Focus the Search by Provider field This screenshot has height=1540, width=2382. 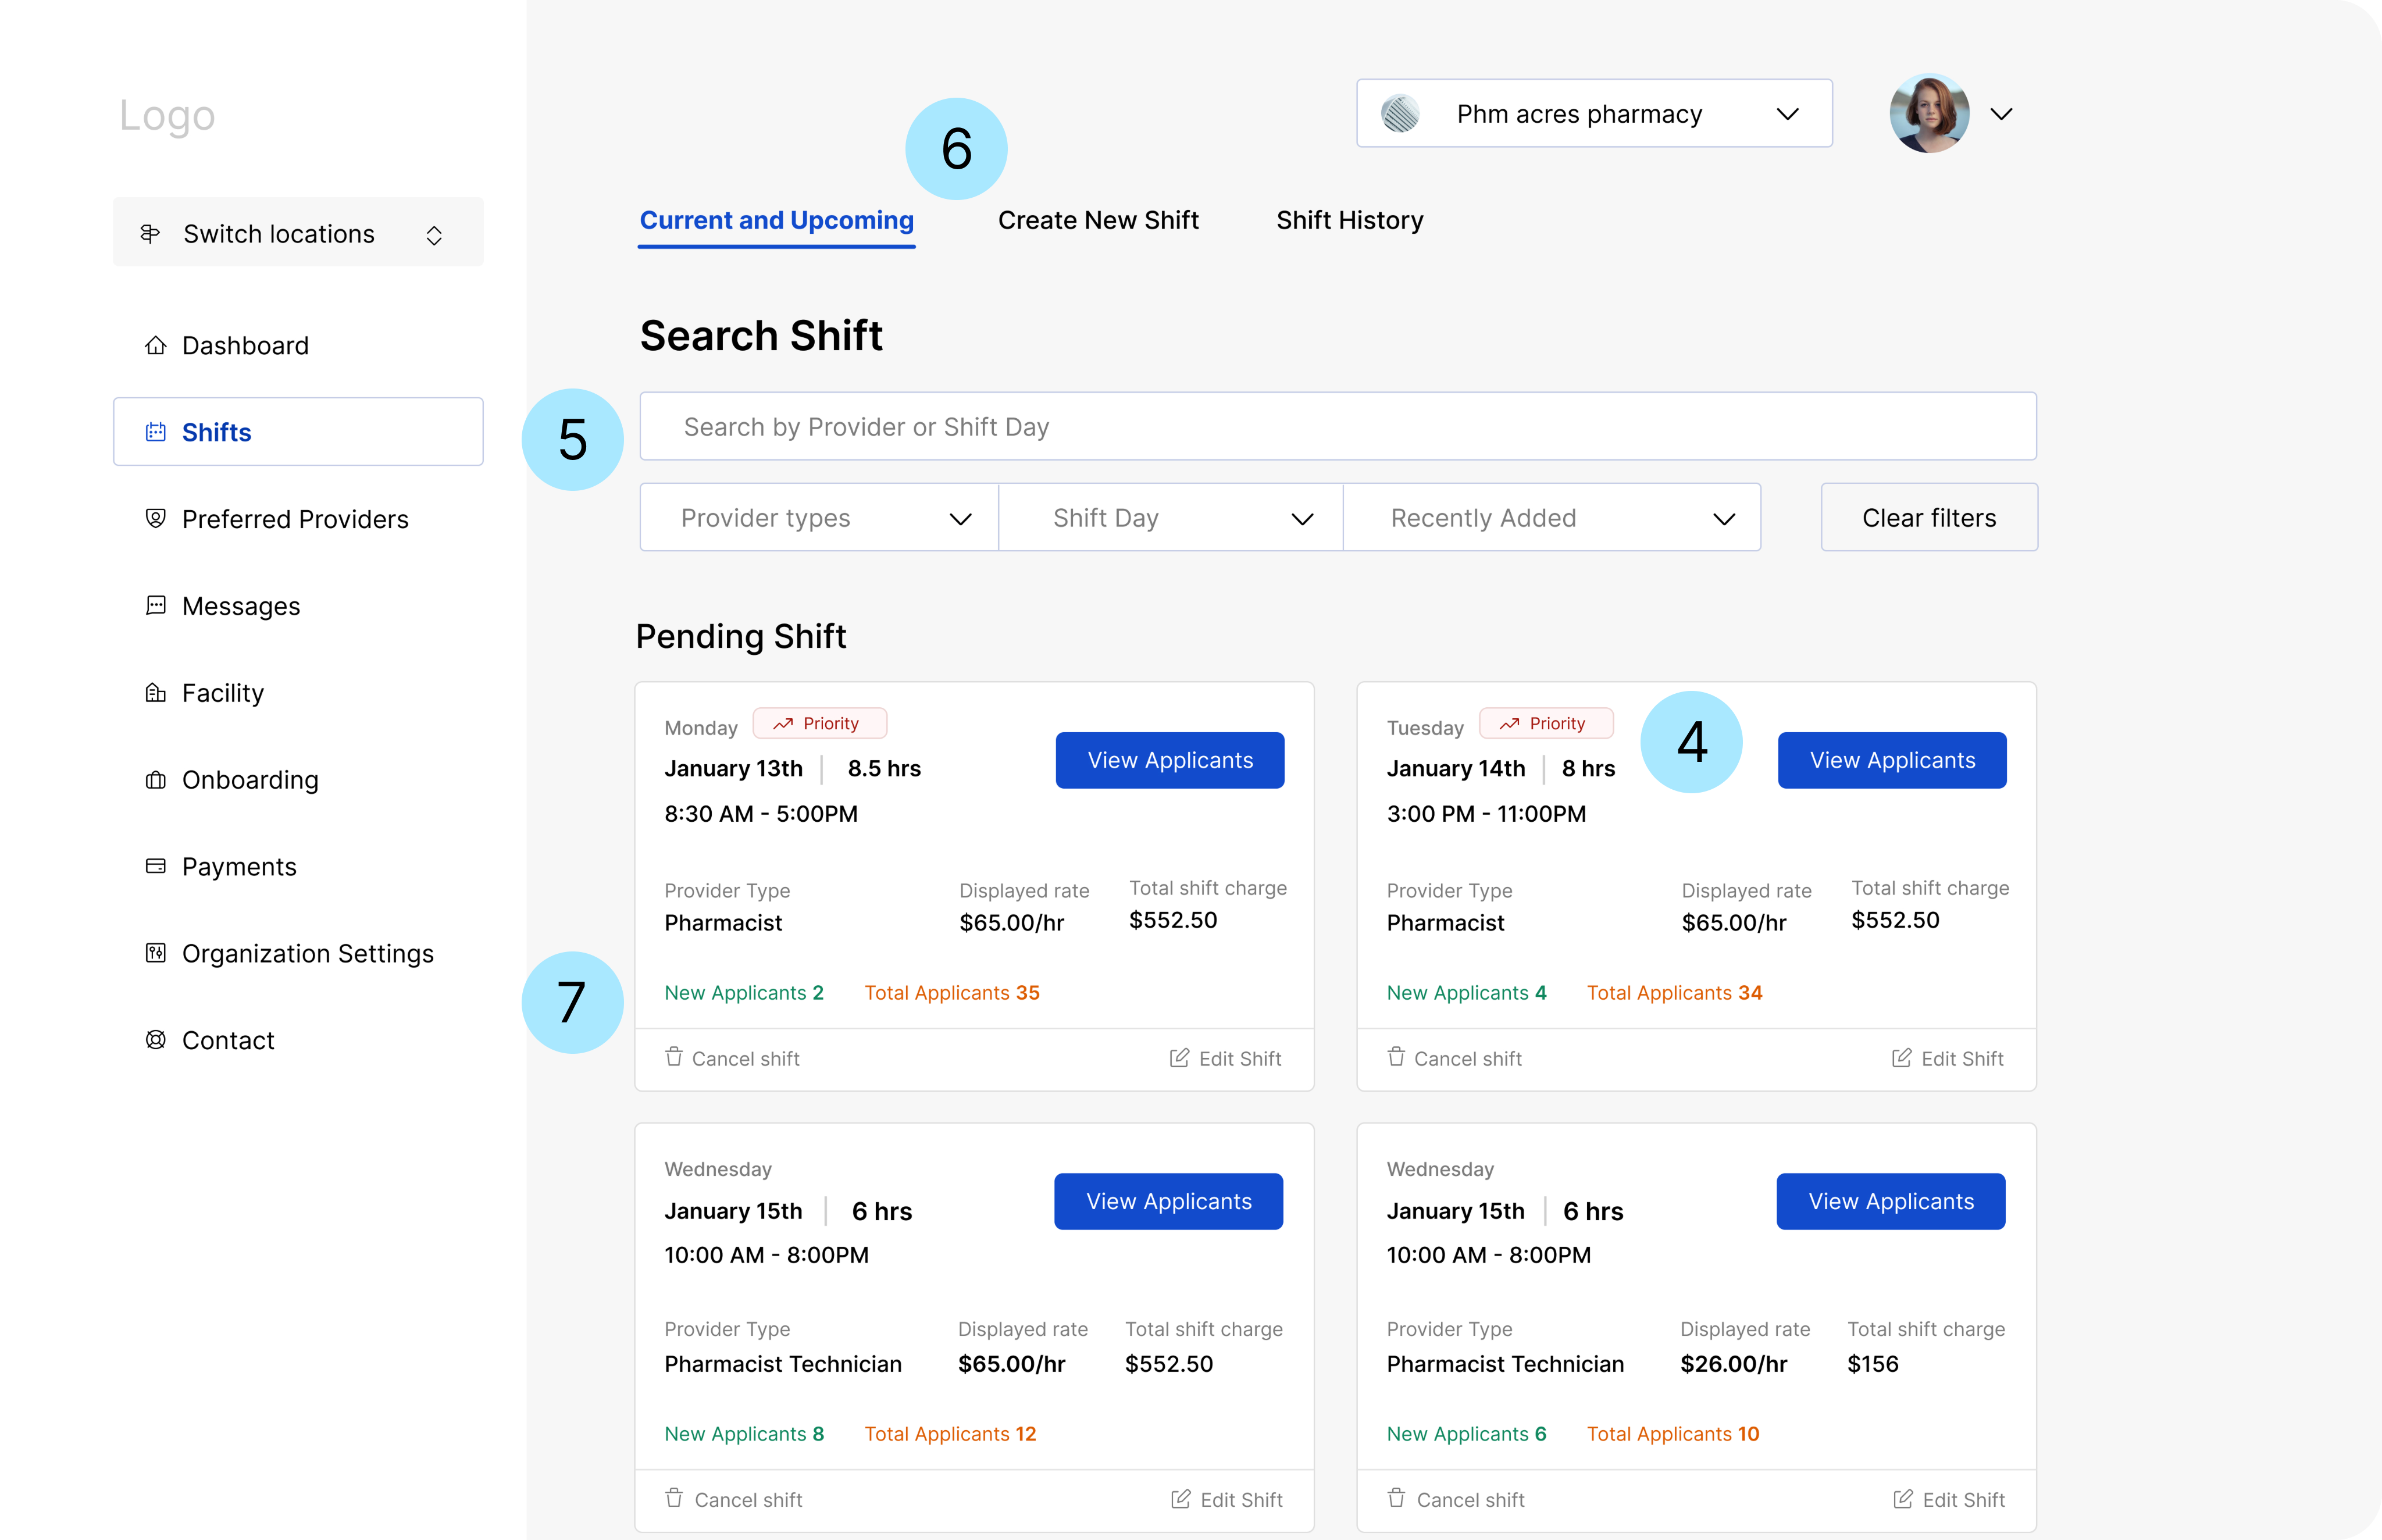point(1337,427)
